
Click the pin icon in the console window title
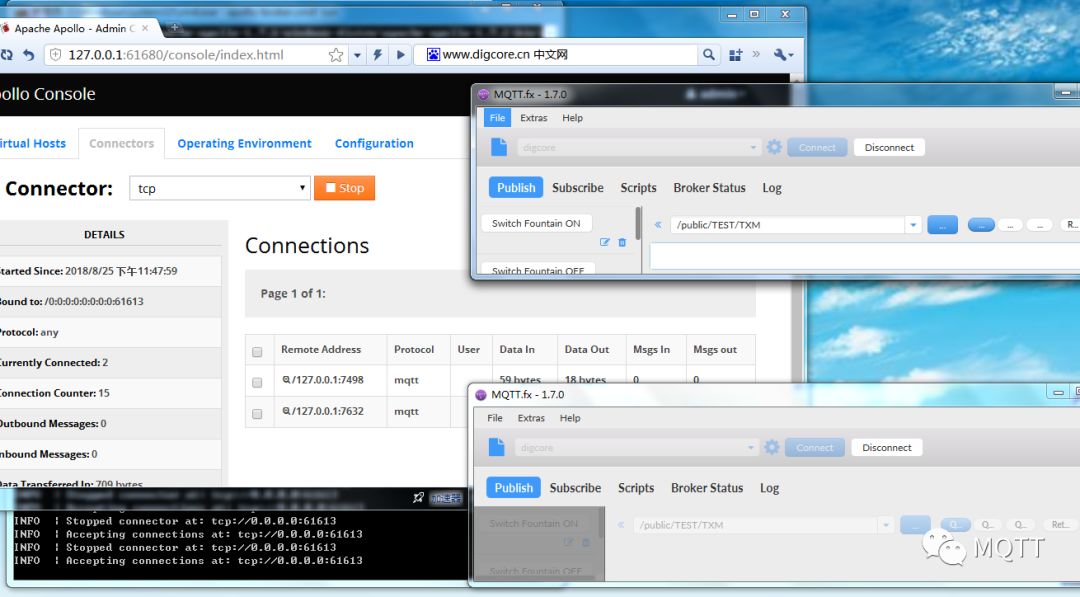pos(417,497)
